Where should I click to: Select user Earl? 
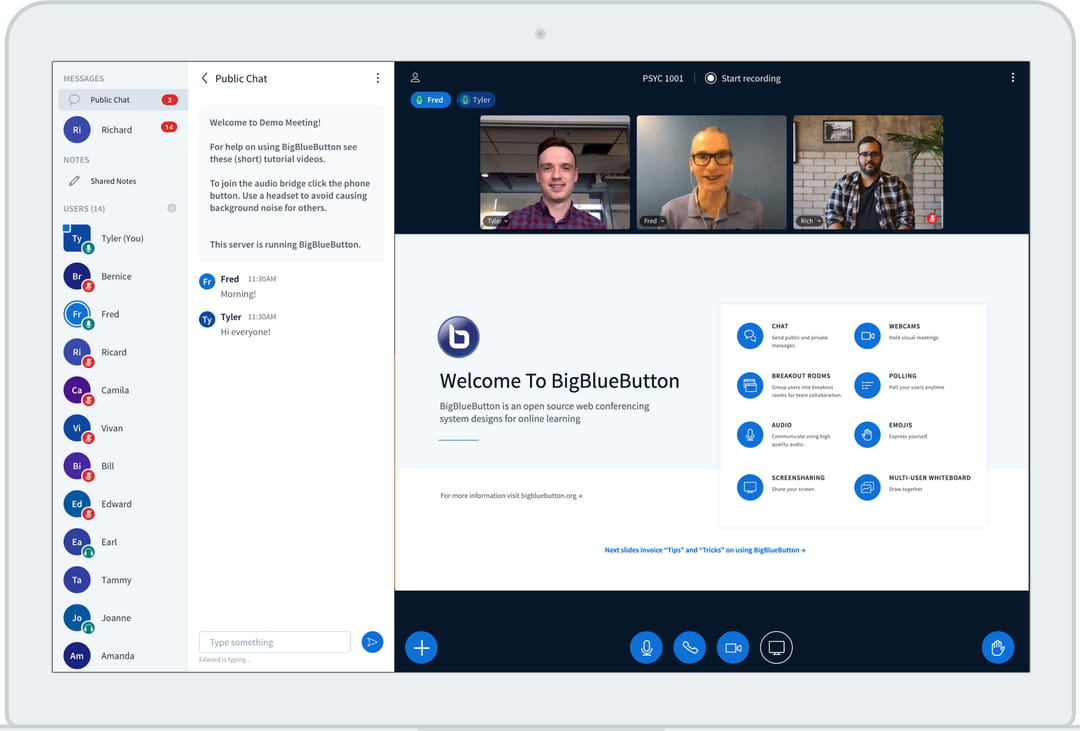click(x=118, y=542)
